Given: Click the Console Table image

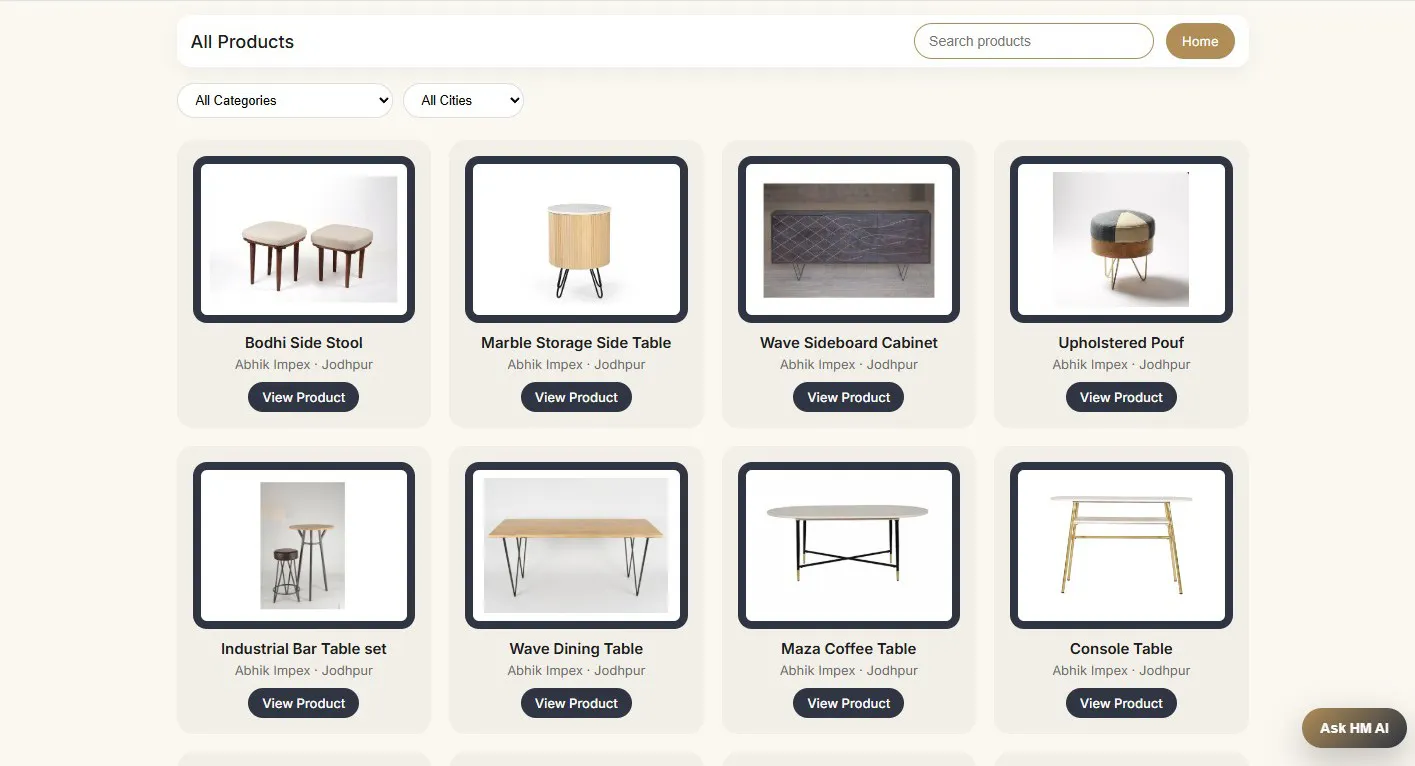Looking at the screenshot, I should 1121,545.
